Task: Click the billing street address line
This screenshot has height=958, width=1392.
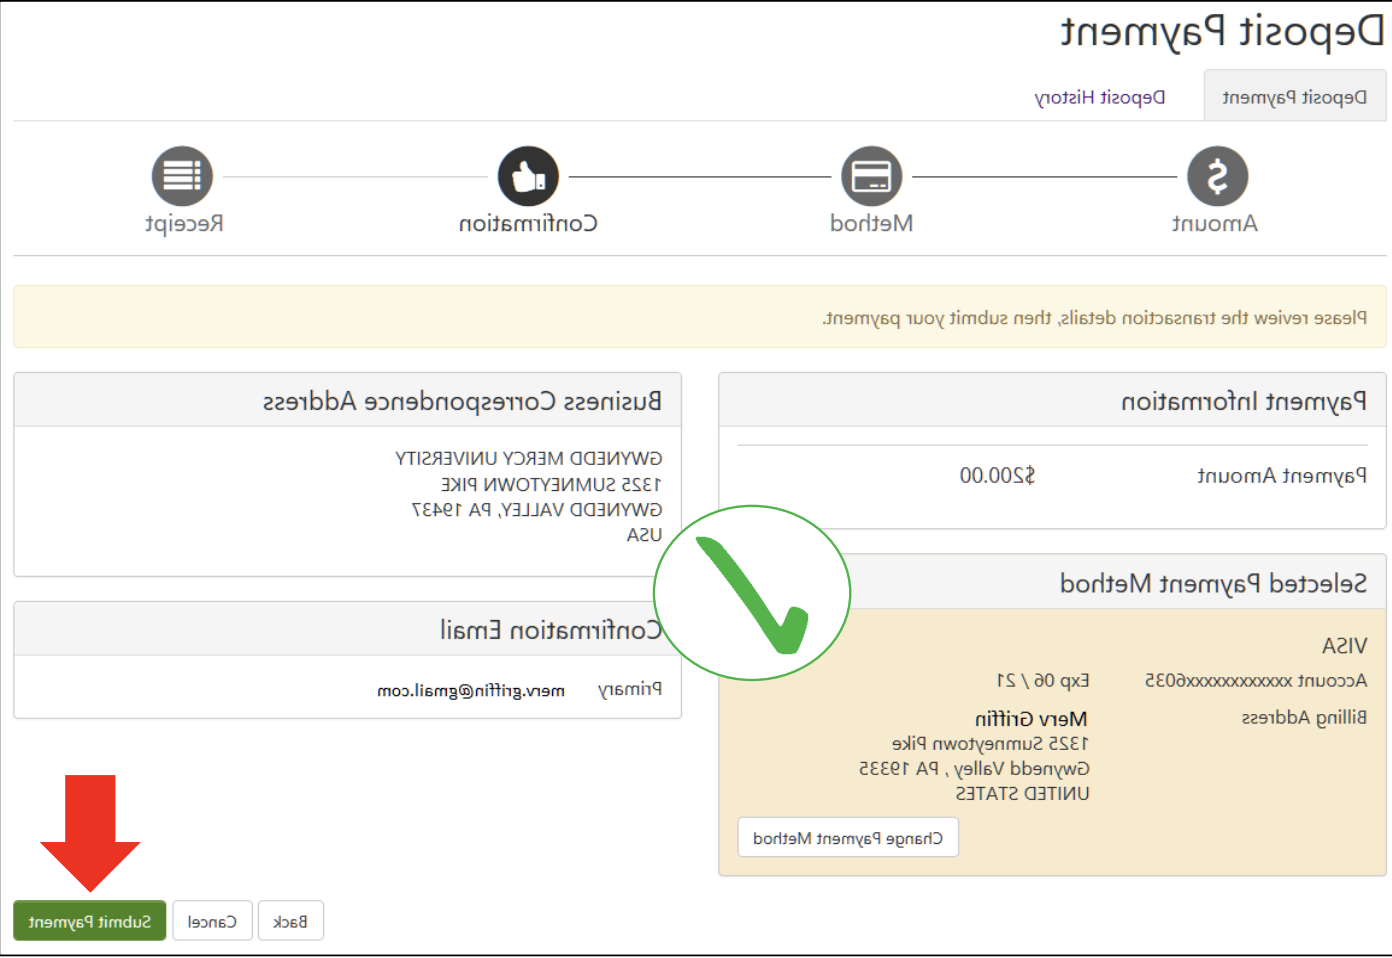Action: tap(990, 744)
